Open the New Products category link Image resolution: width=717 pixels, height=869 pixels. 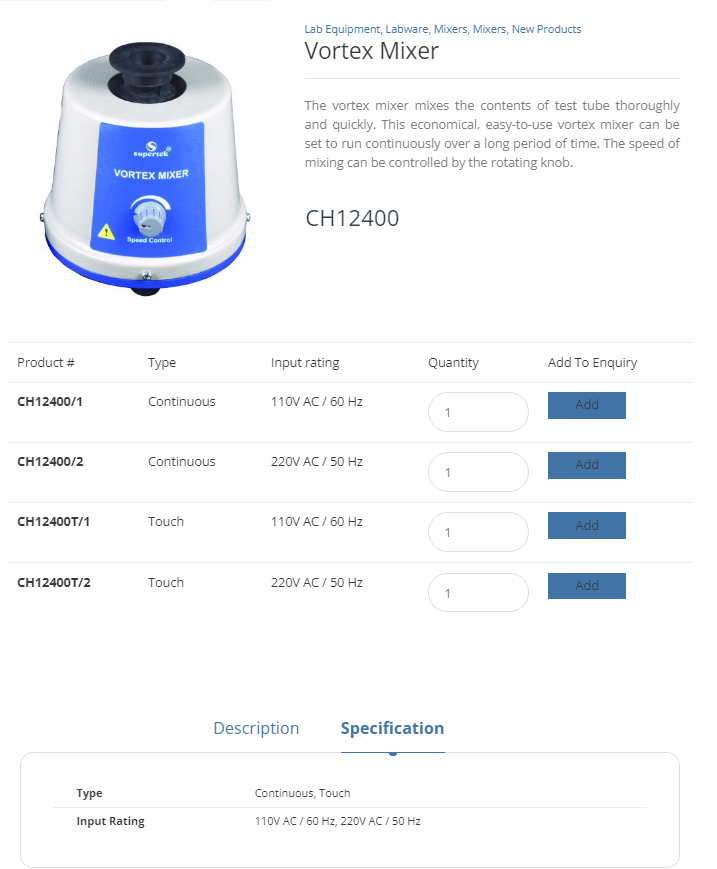(x=546, y=29)
